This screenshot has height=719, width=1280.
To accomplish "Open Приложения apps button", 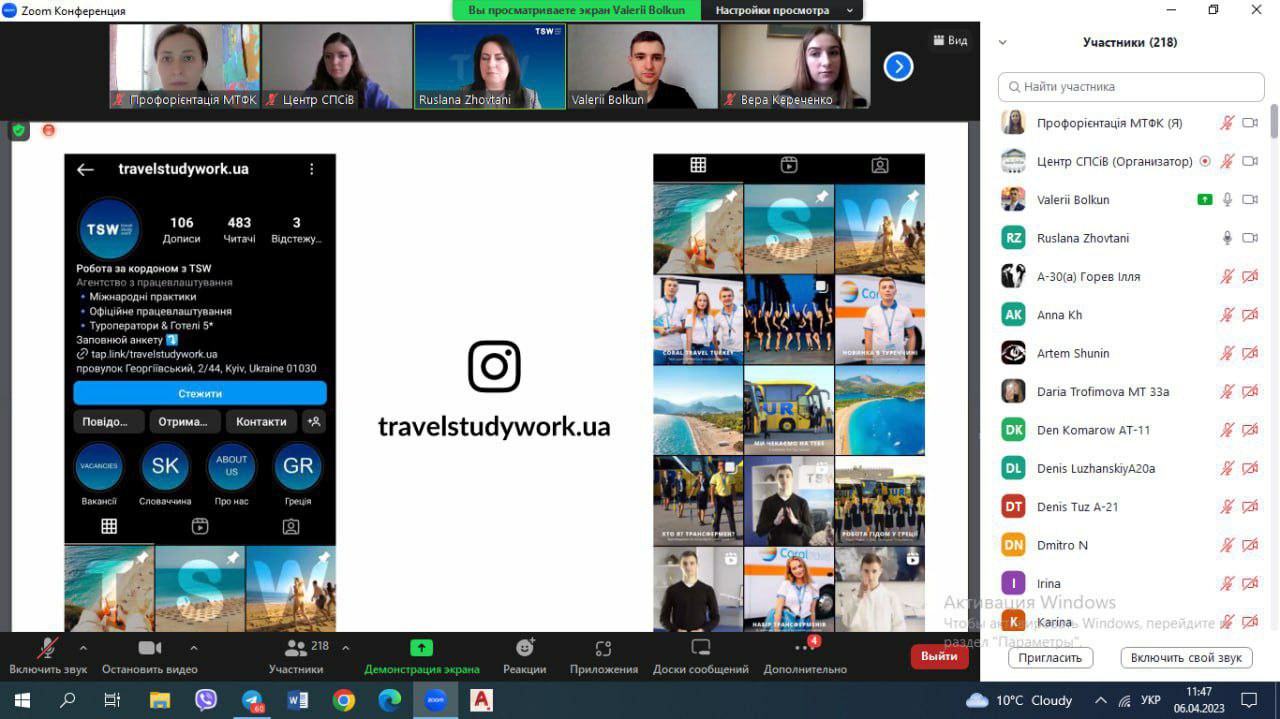I will coord(603,656).
